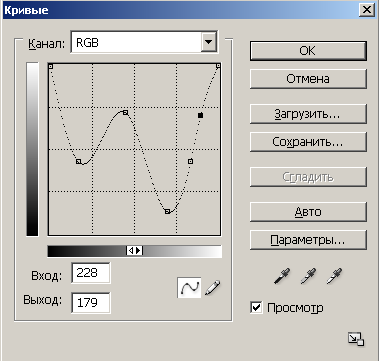Select the top-left corner curve point
The image size is (379, 361).
[51, 66]
